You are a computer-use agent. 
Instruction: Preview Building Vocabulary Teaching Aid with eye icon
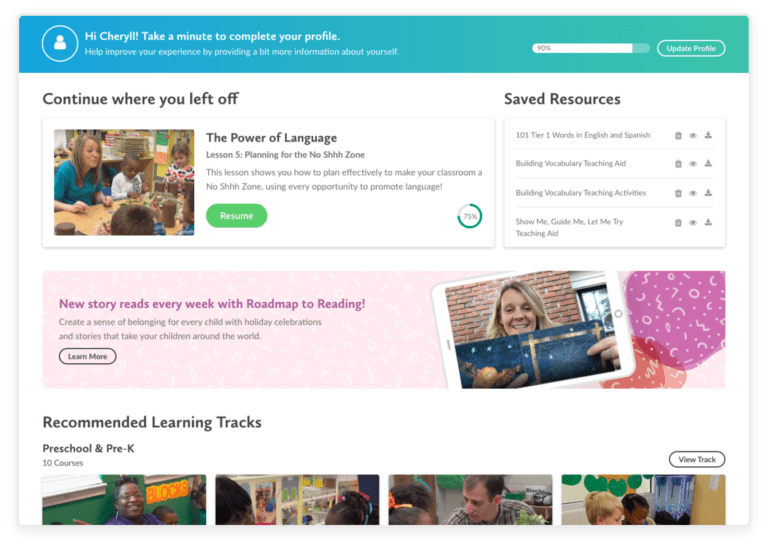coord(693,164)
